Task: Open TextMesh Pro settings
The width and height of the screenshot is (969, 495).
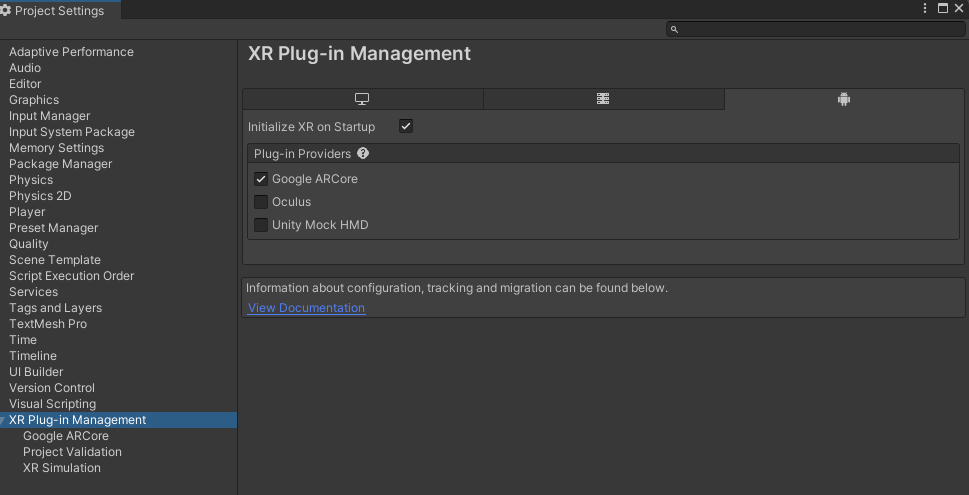Action: (48, 324)
